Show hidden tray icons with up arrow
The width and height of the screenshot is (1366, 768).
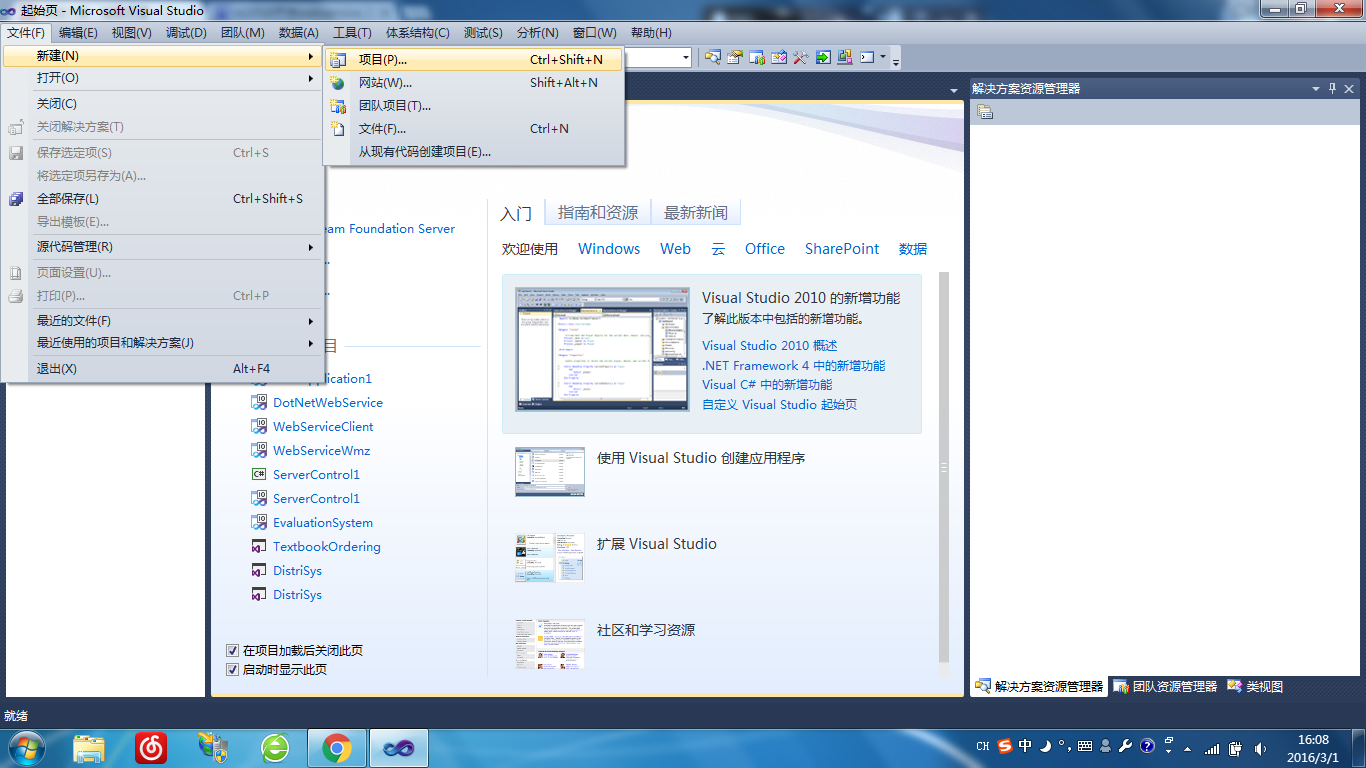[1189, 748]
